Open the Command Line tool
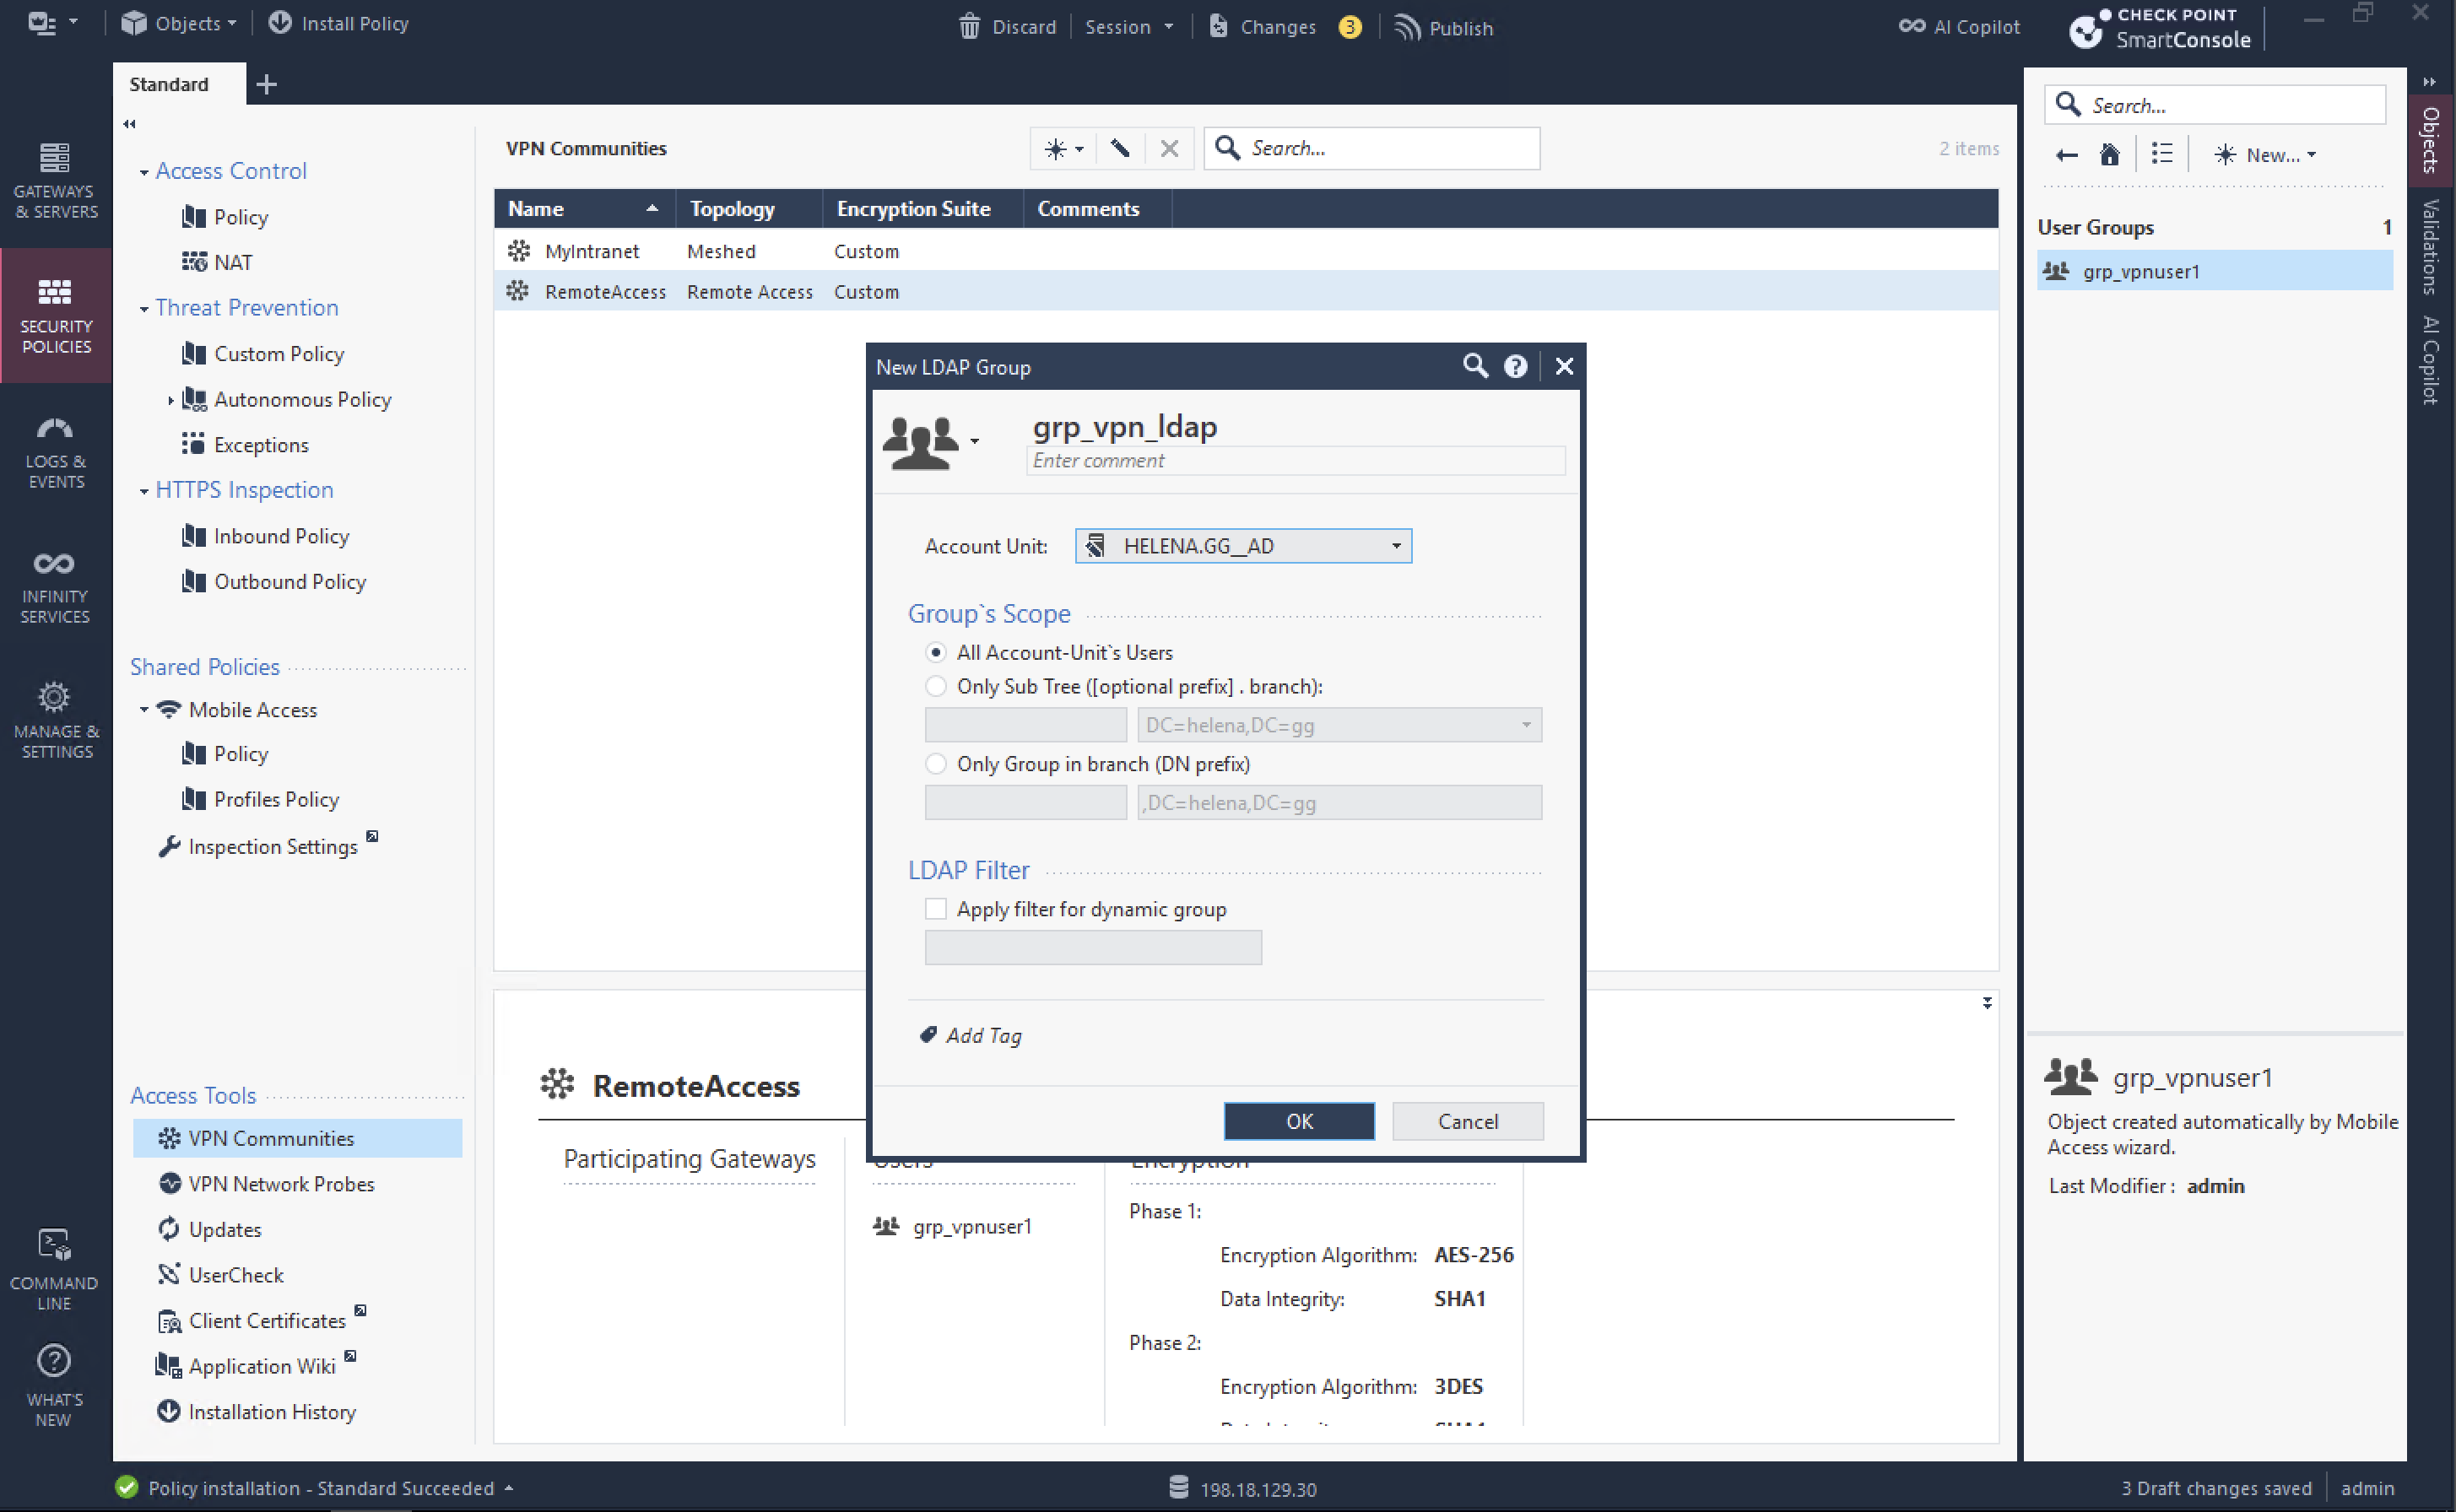The height and width of the screenshot is (1512, 2456). click(55, 1268)
